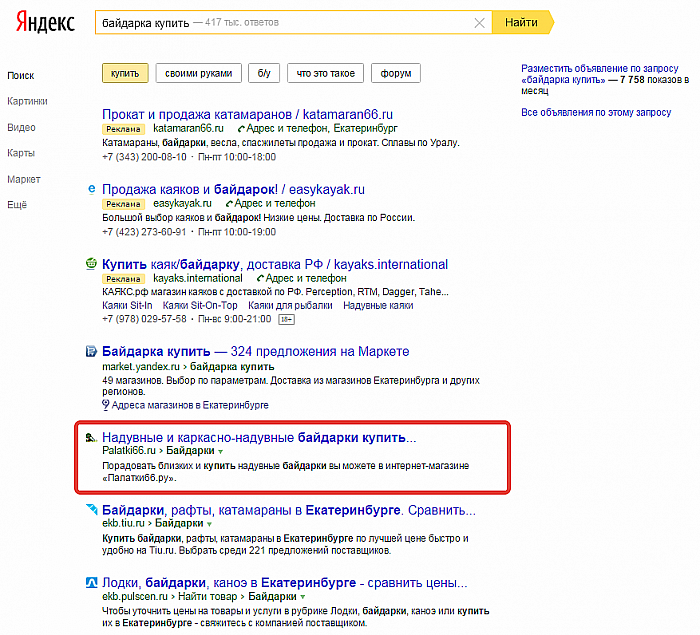Open Надувные и каркасно-надувные байдарки result
The height and width of the screenshot is (635, 700).
(259, 437)
